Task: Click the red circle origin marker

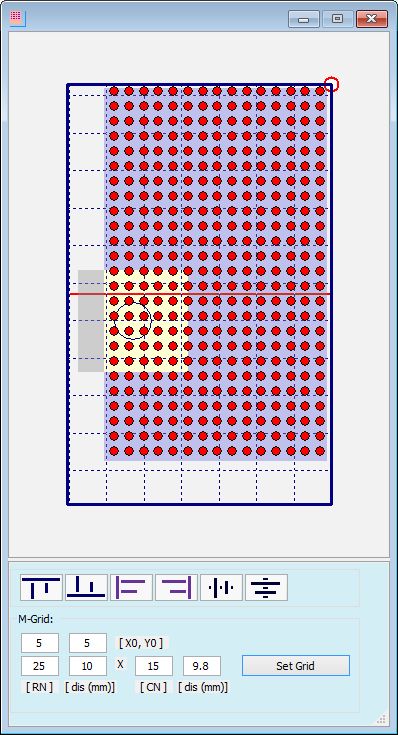Action: [x=331, y=84]
